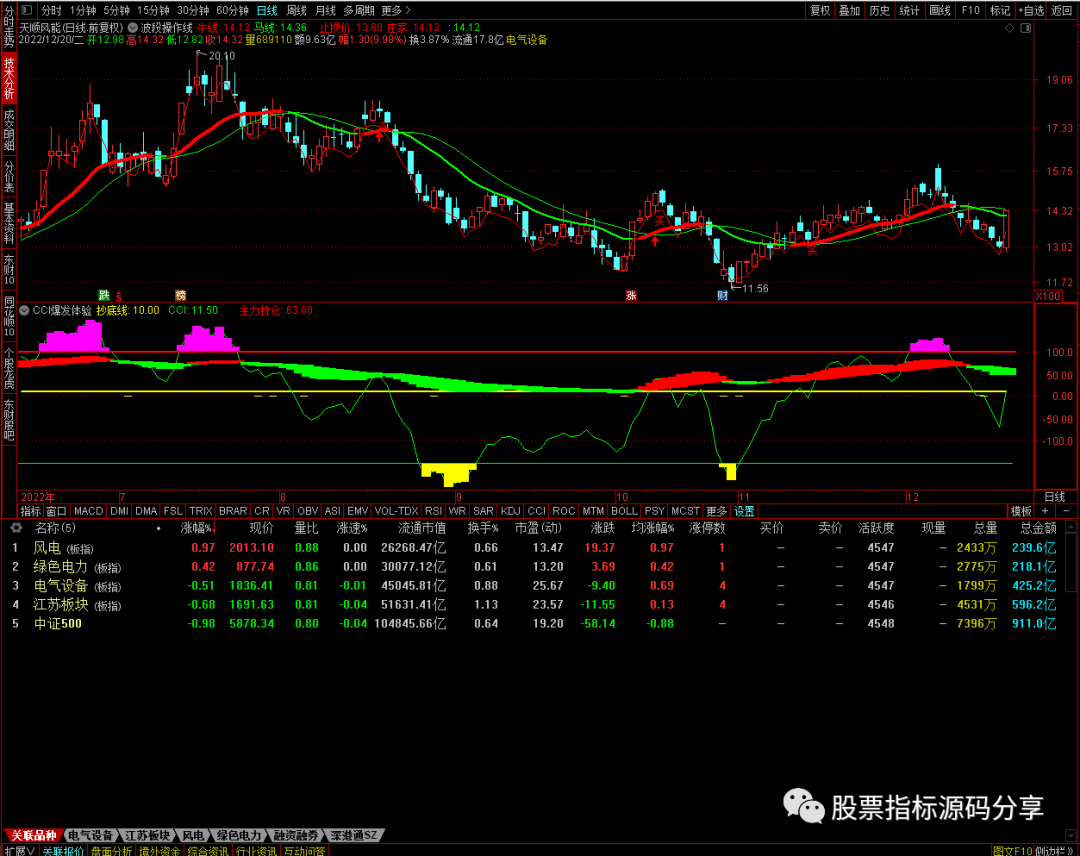The height and width of the screenshot is (856, 1080).
Task: Open the 扩展 dropdown at bottom left
Action: click(19, 850)
